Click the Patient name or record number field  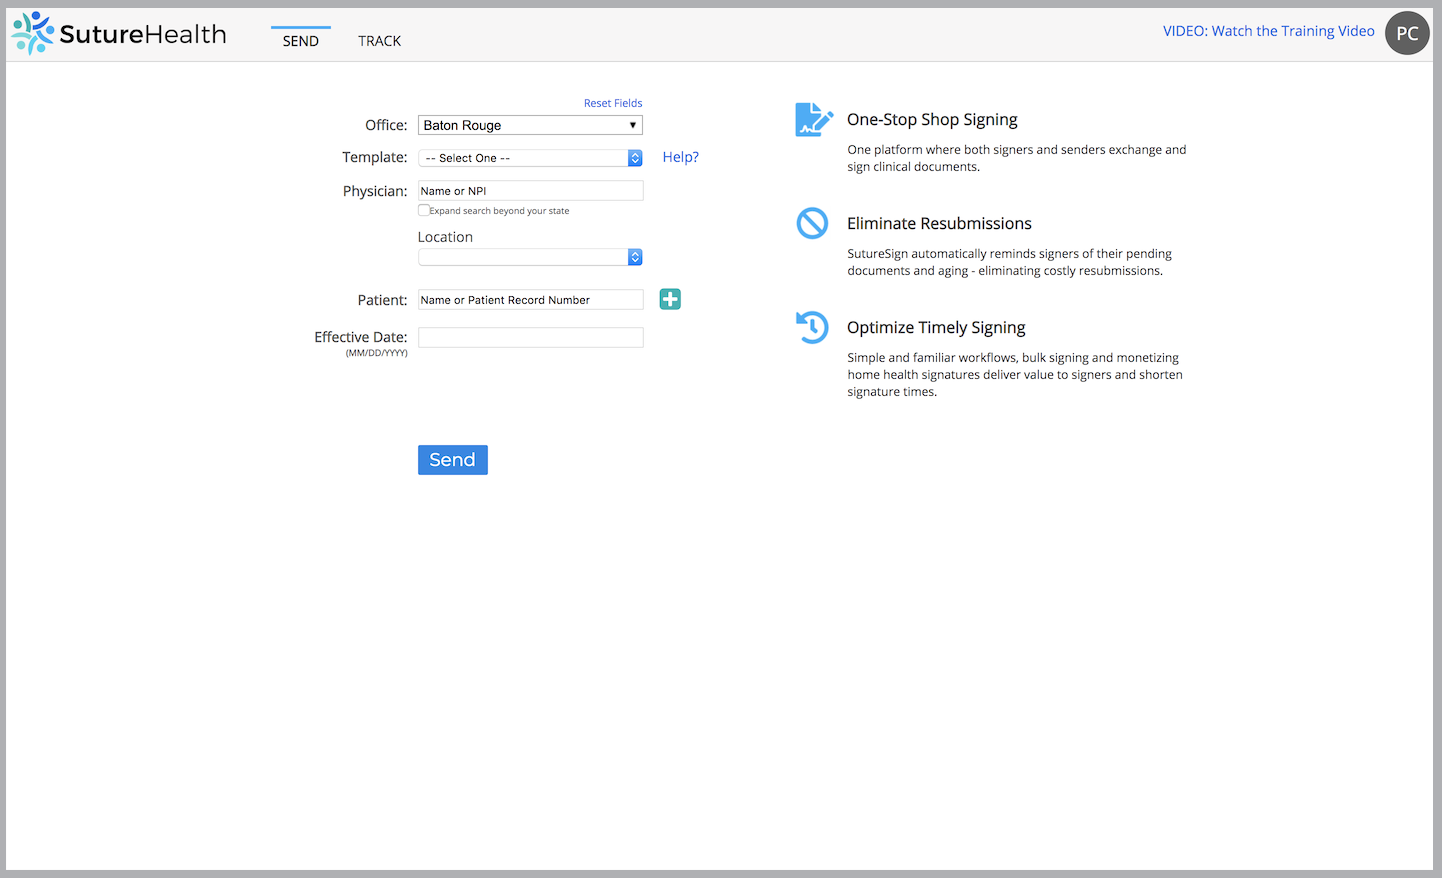click(530, 300)
